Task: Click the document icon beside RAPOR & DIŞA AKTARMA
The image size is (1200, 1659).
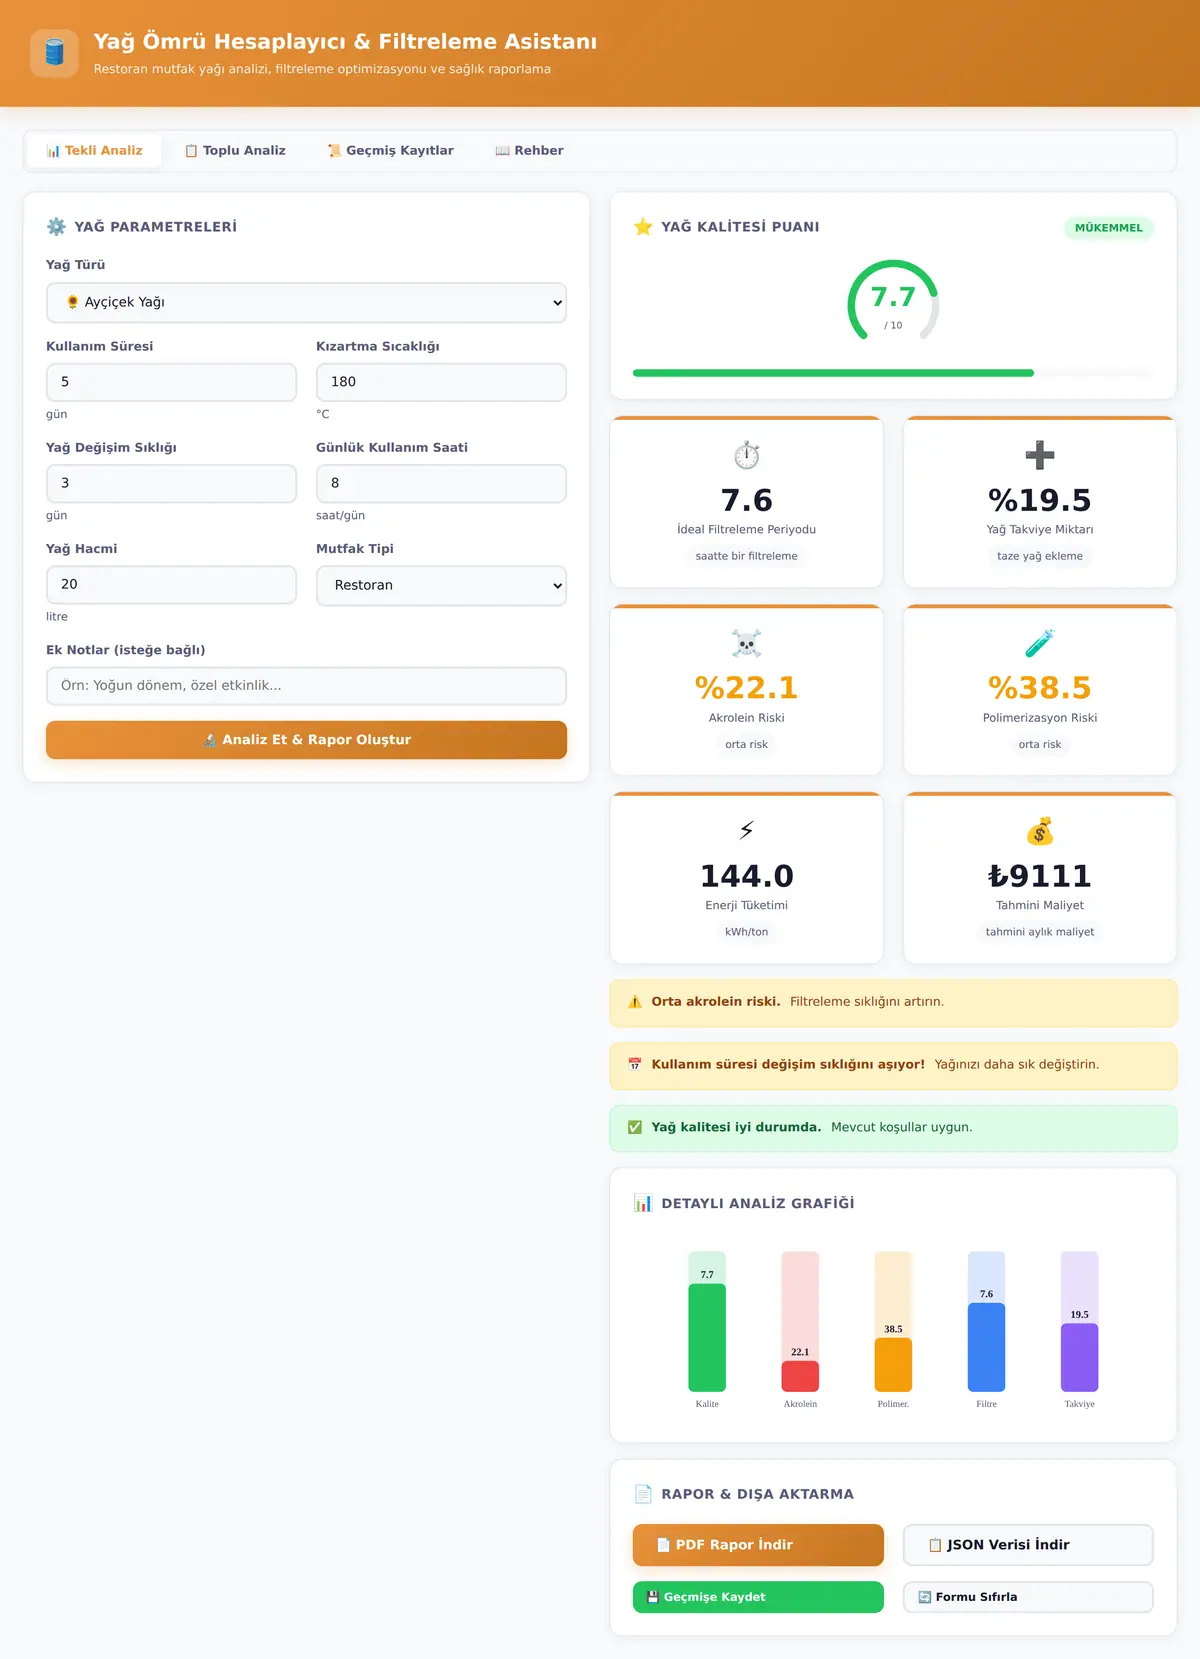Action: point(643,1494)
